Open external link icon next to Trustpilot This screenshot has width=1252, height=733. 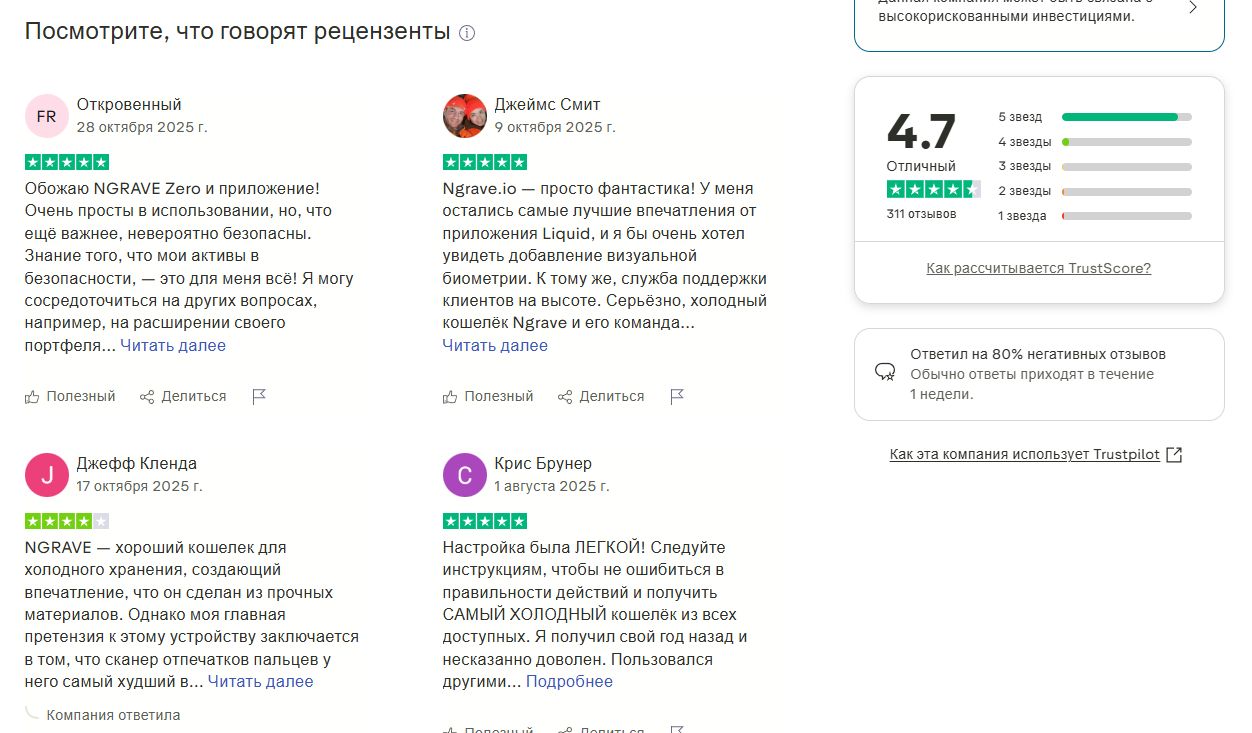[x=1175, y=455]
